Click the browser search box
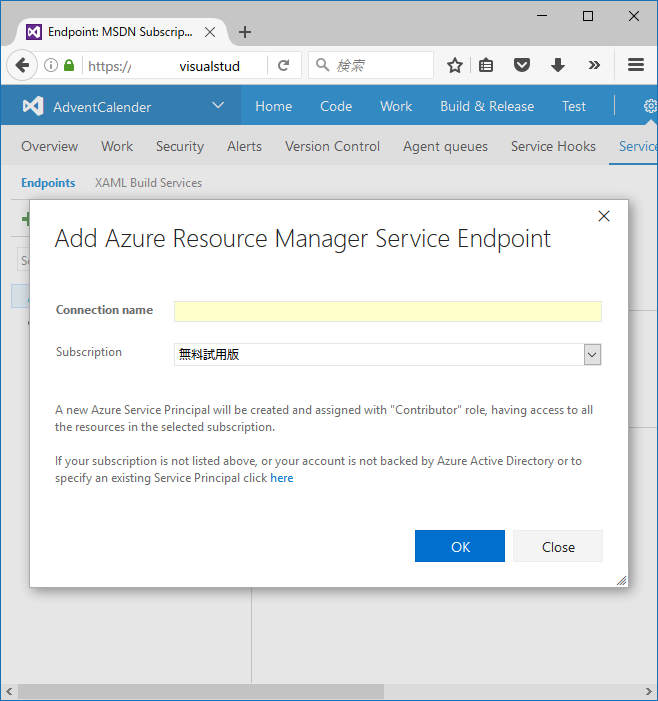The width and height of the screenshot is (658, 701). point(371,66)
